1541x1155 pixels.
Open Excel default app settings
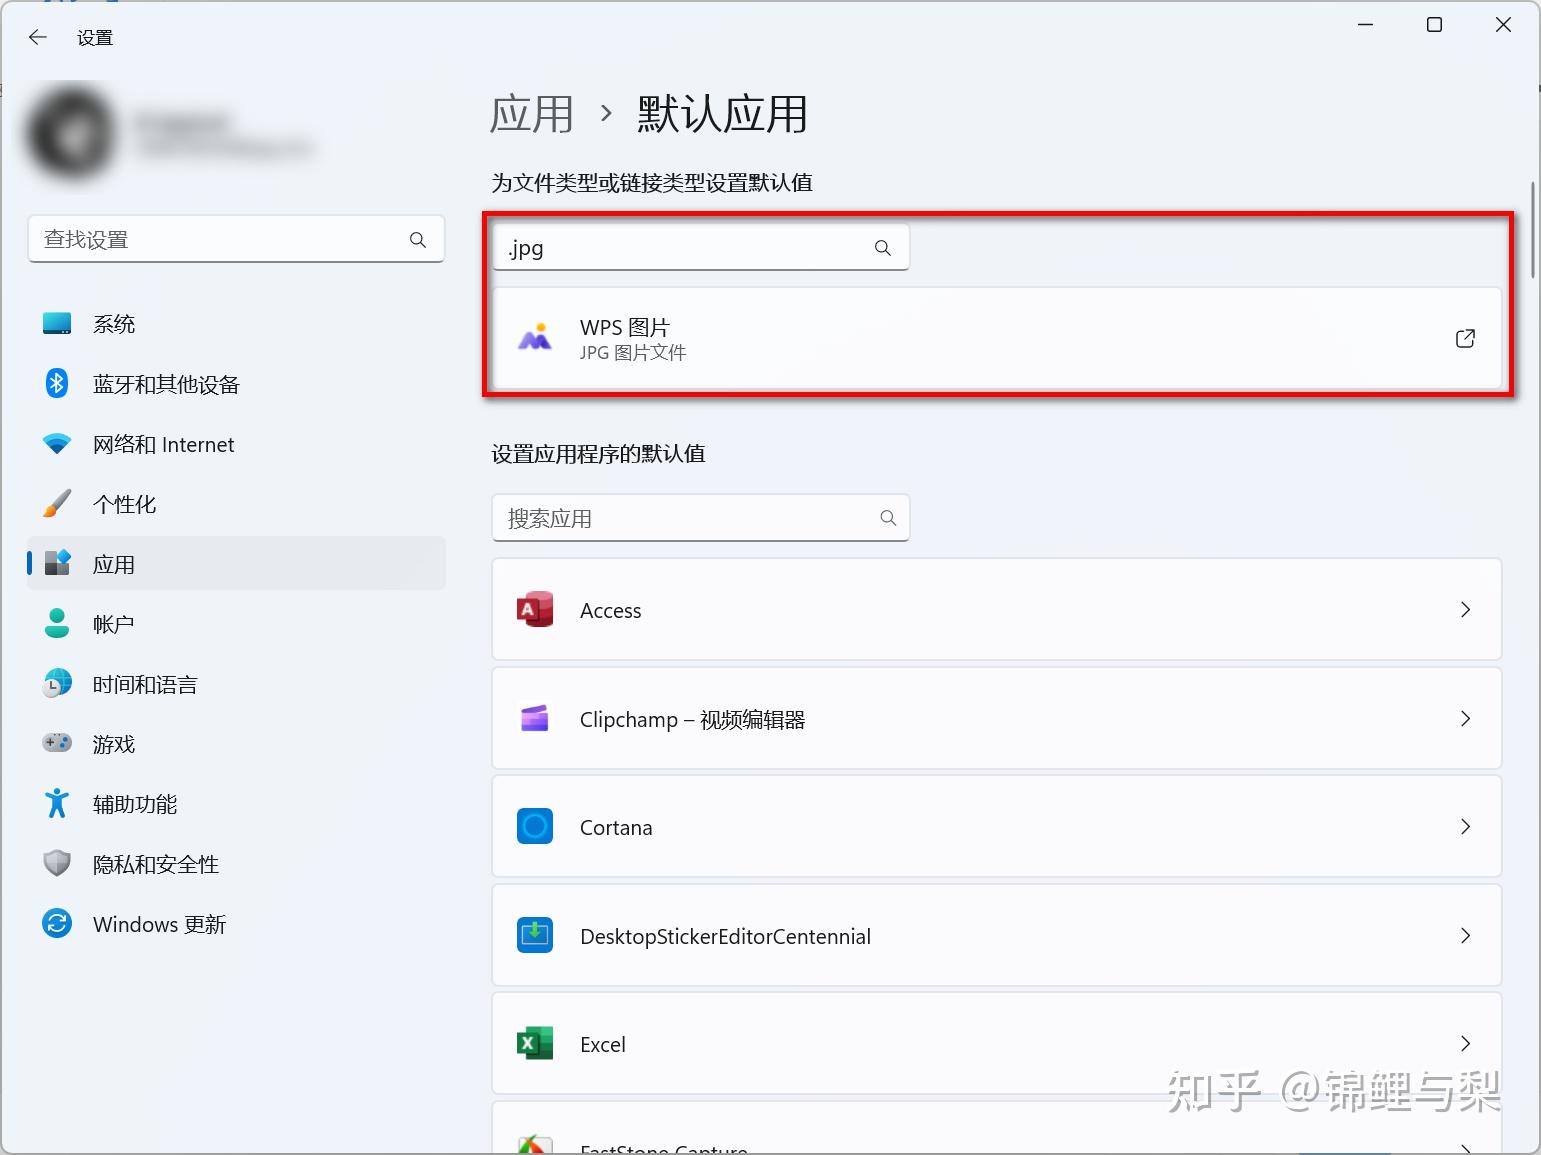click(997, 1044)
